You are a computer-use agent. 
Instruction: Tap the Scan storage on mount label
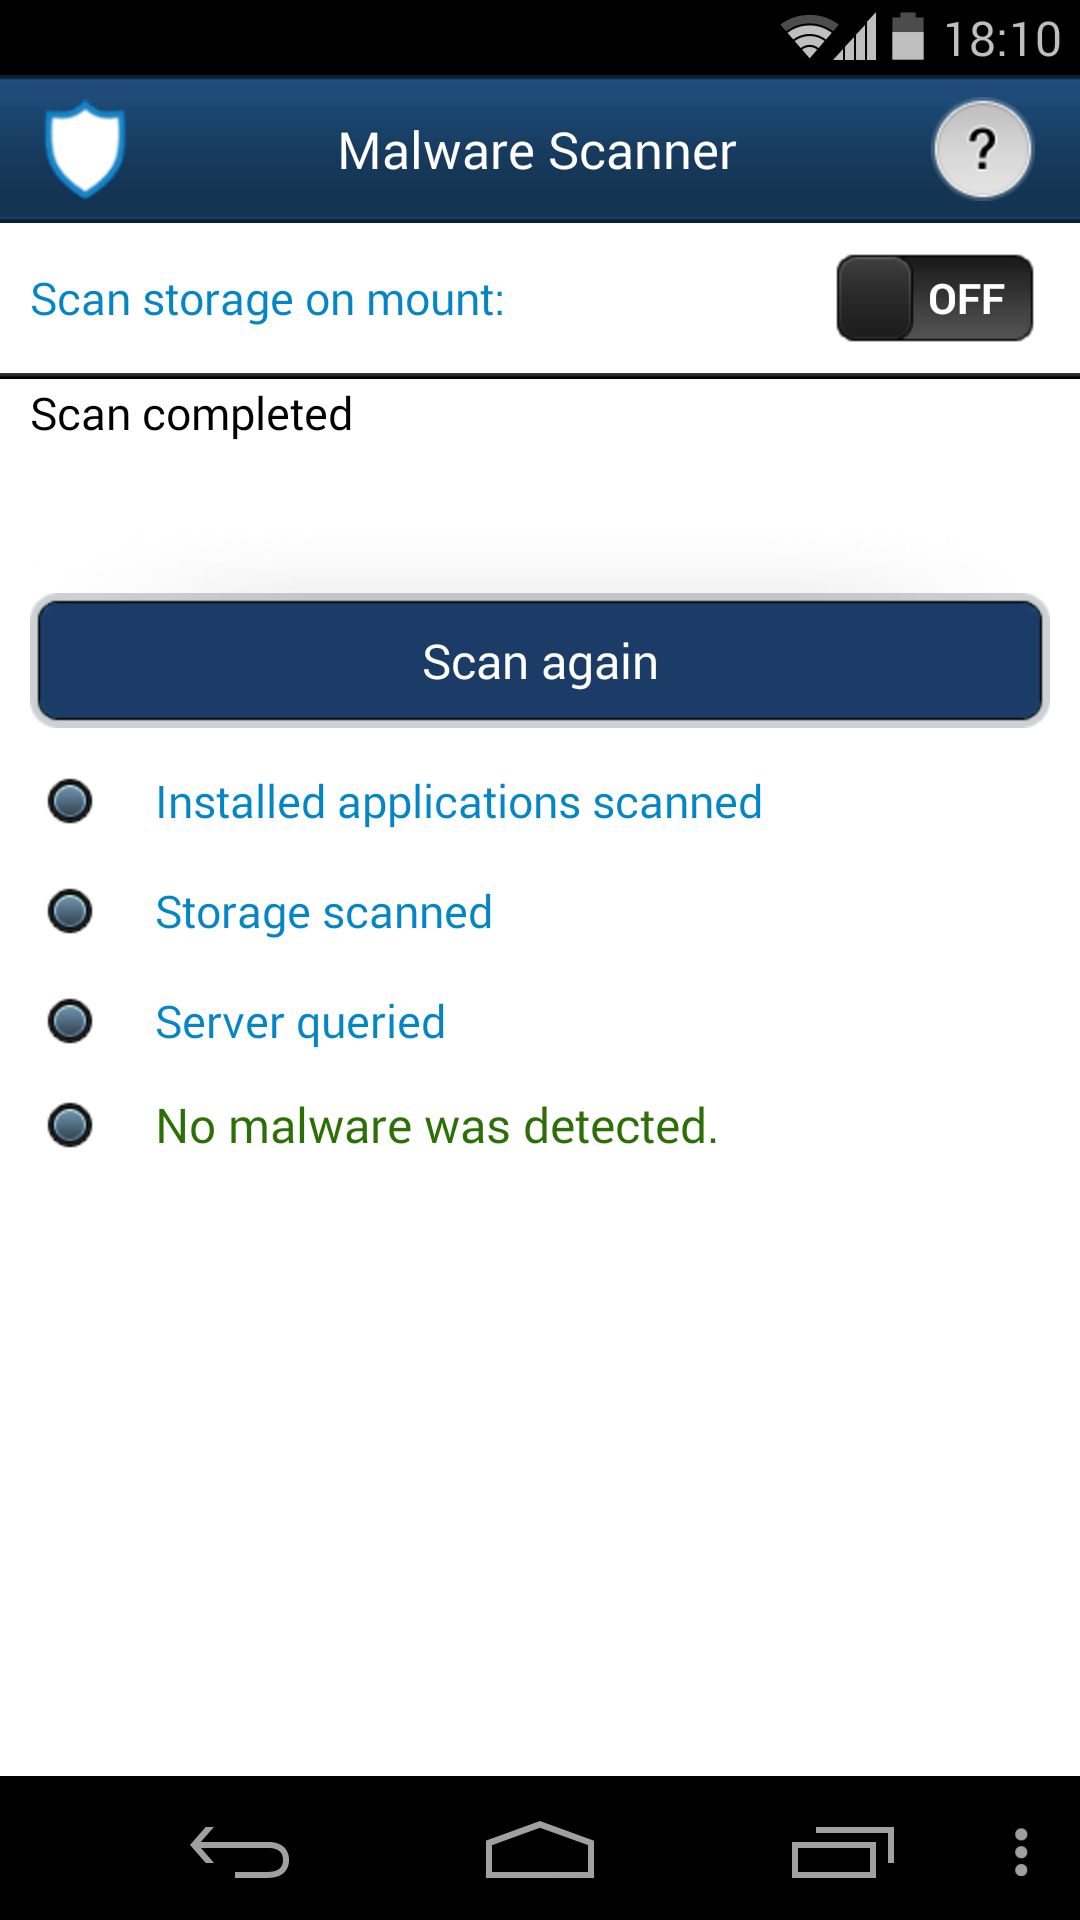click(x=268, y=300)
